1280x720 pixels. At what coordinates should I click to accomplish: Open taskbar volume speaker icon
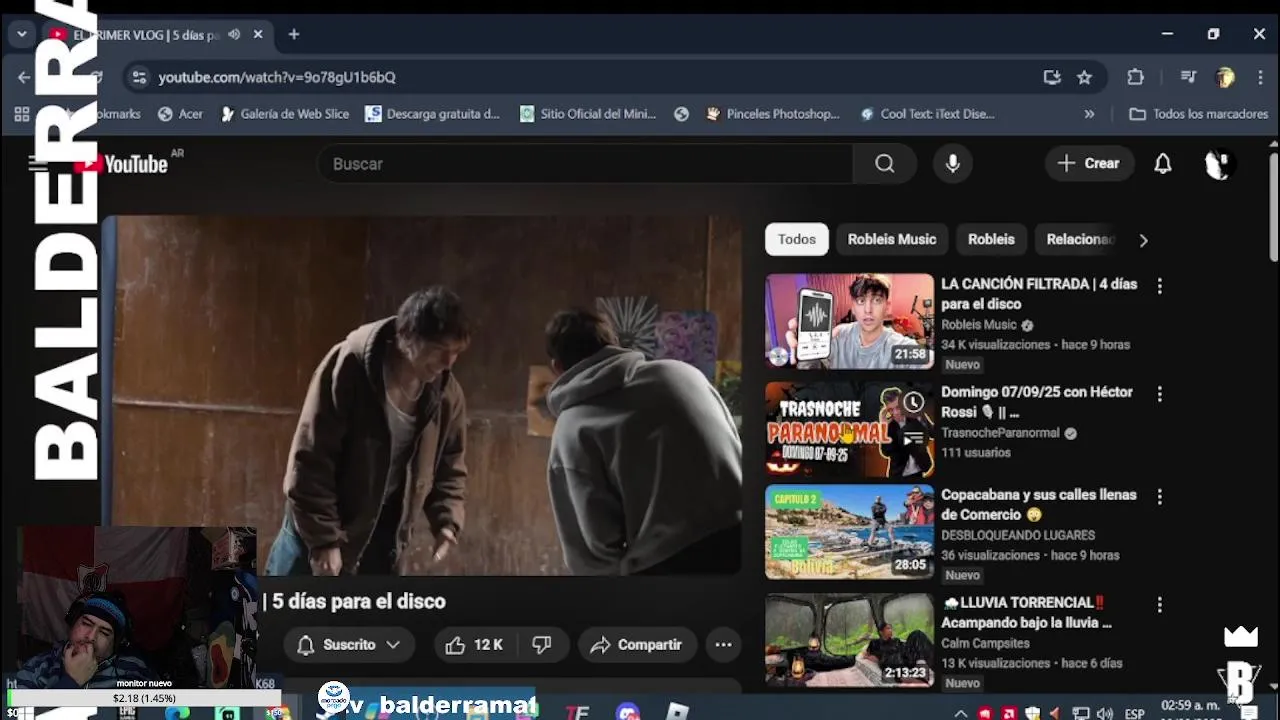[1104, 713]
